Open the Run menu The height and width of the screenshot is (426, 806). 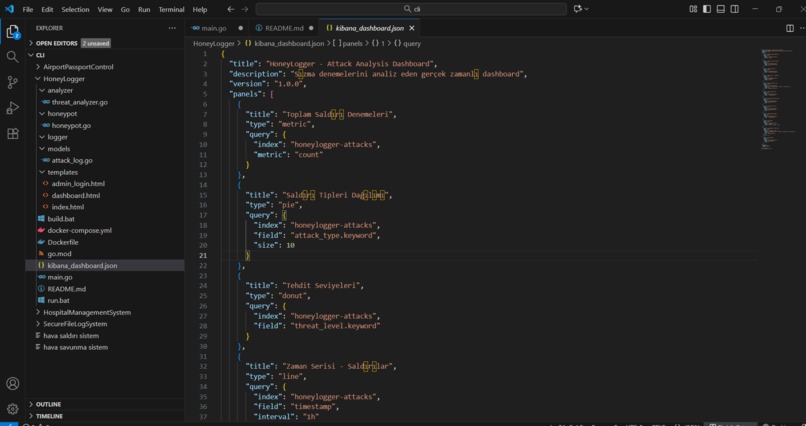pyautogui.click(x=144, y=9)
